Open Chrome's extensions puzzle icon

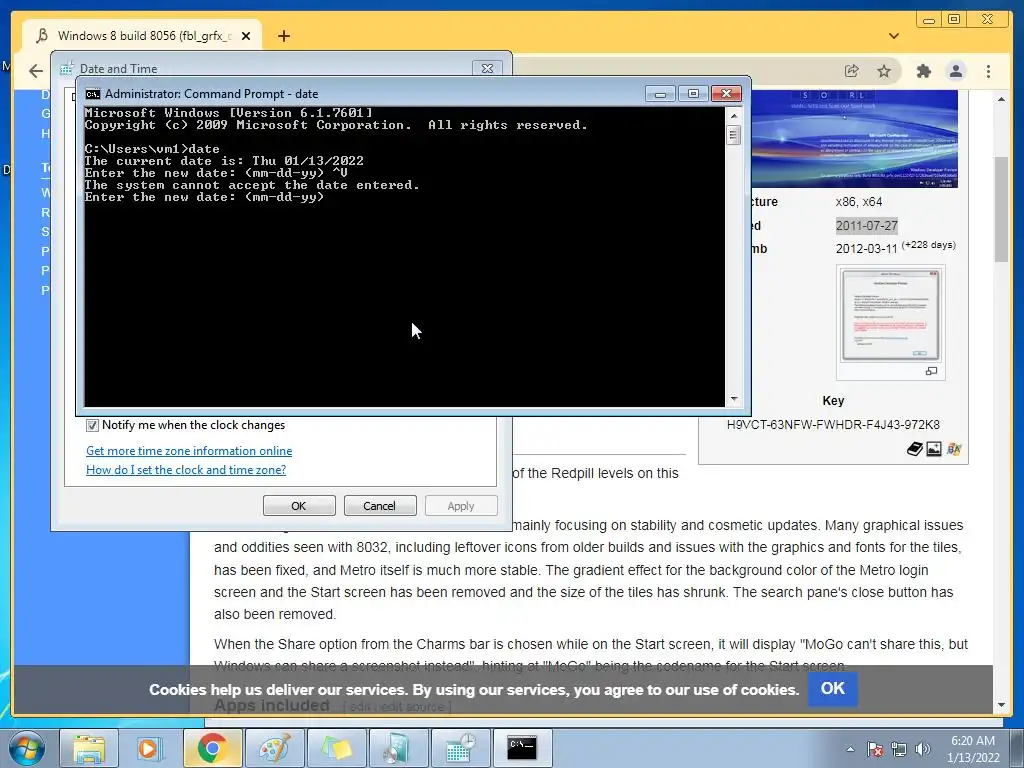[x=923, y=71]
